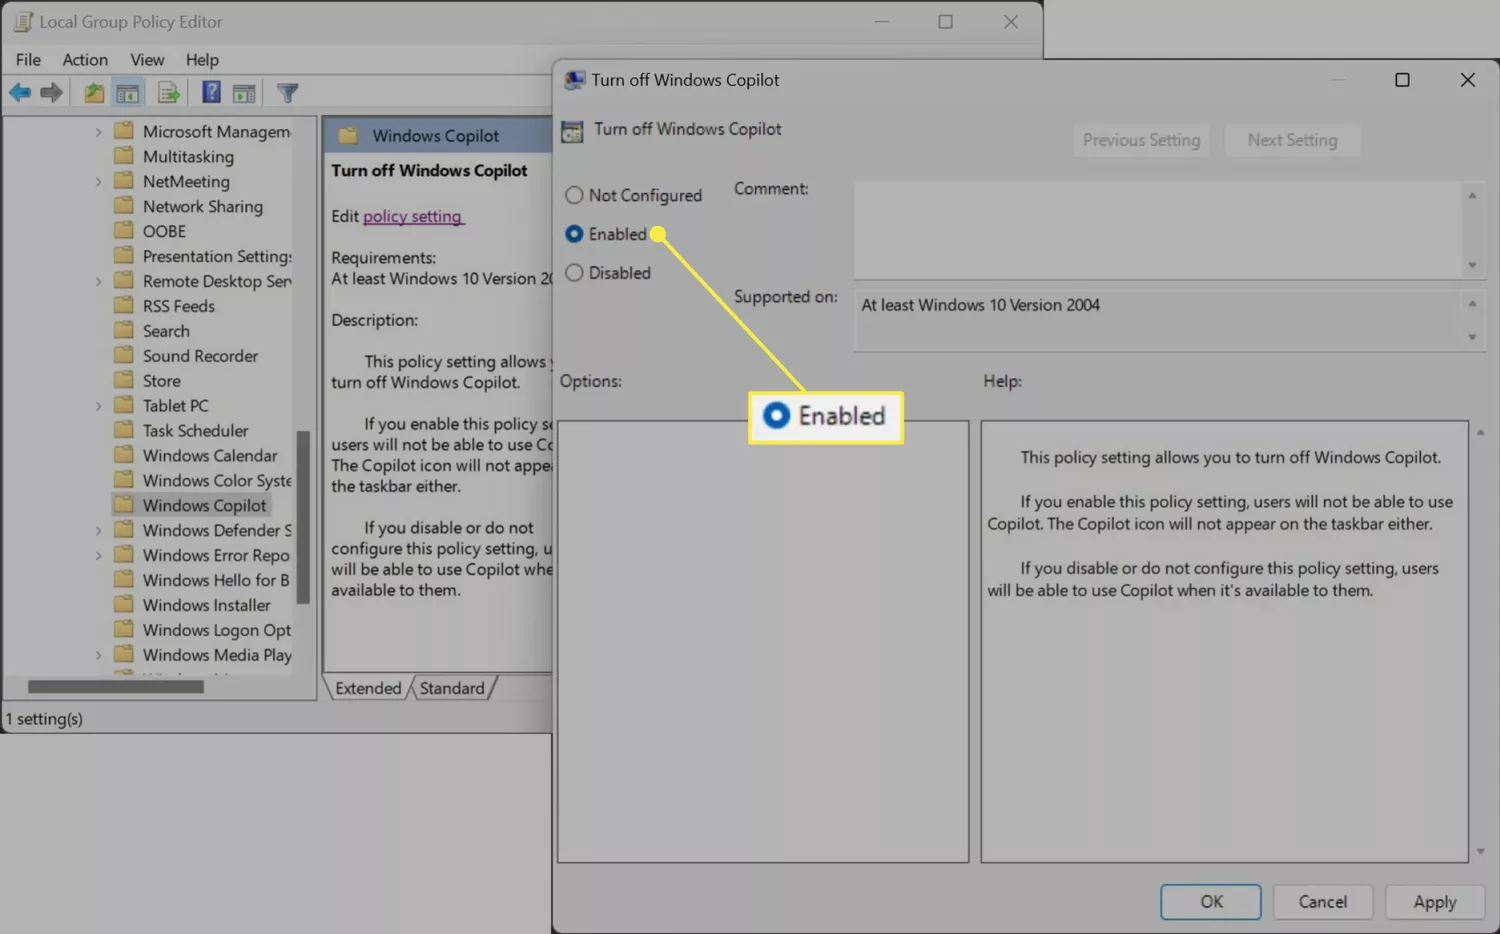Open the View menu
The width and height of the screenshot is (1500, 934).
click(x=147, y=60)
